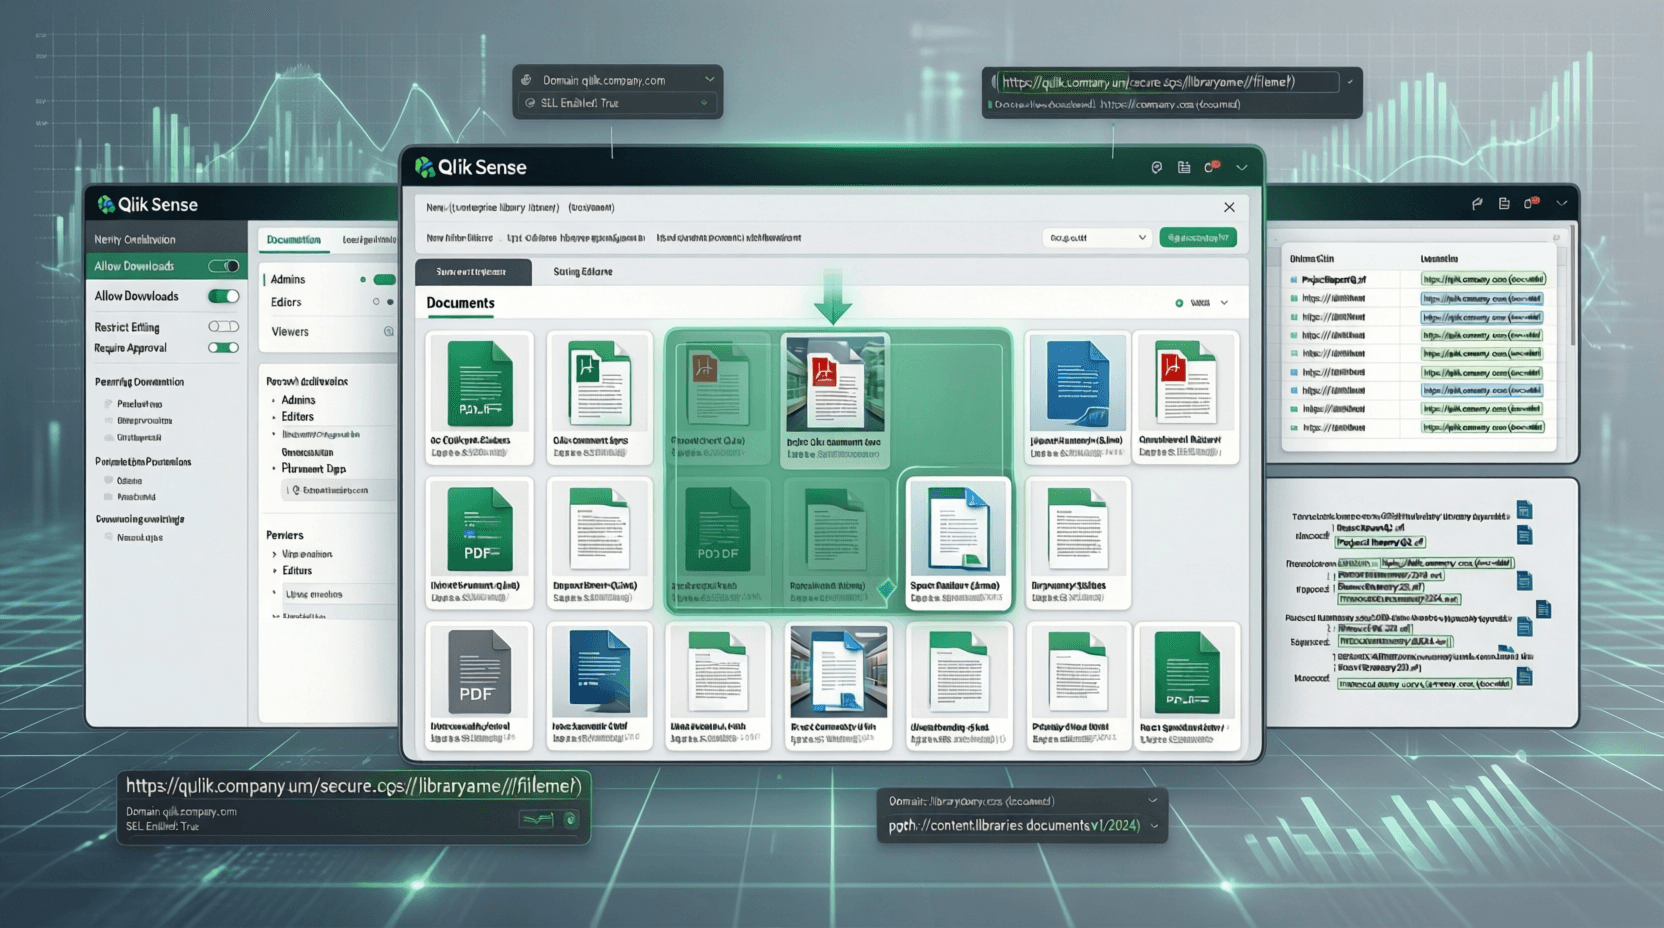Select the dark active tab above Documents

click(472, 272)
